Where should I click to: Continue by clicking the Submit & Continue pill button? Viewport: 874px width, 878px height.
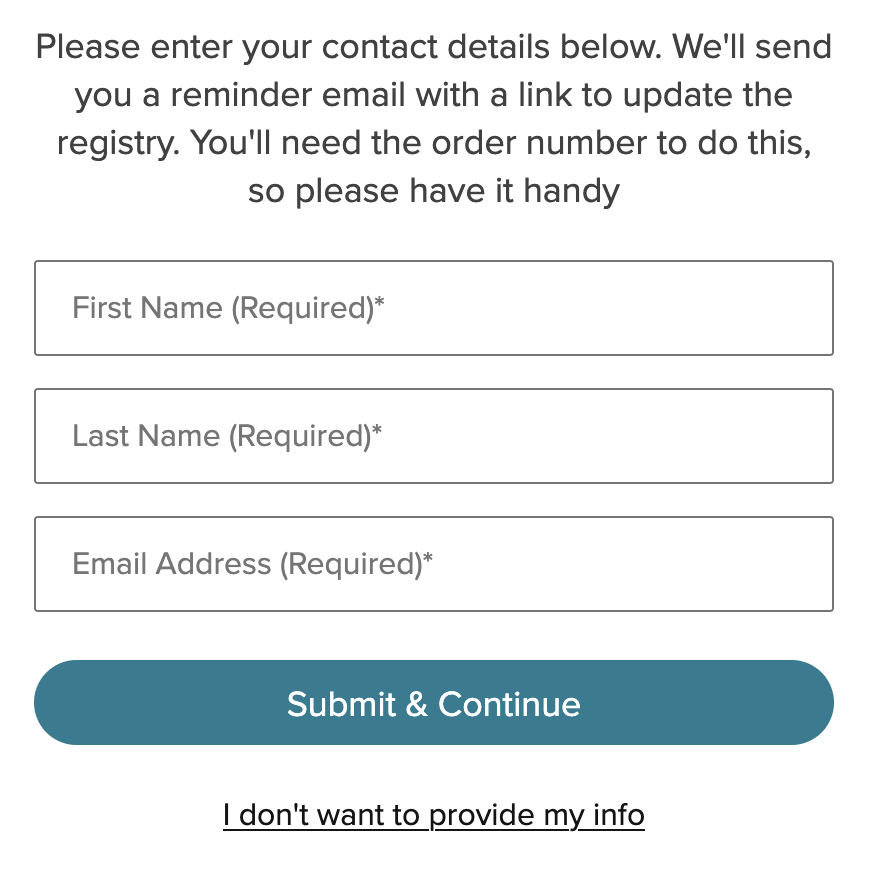434,703
